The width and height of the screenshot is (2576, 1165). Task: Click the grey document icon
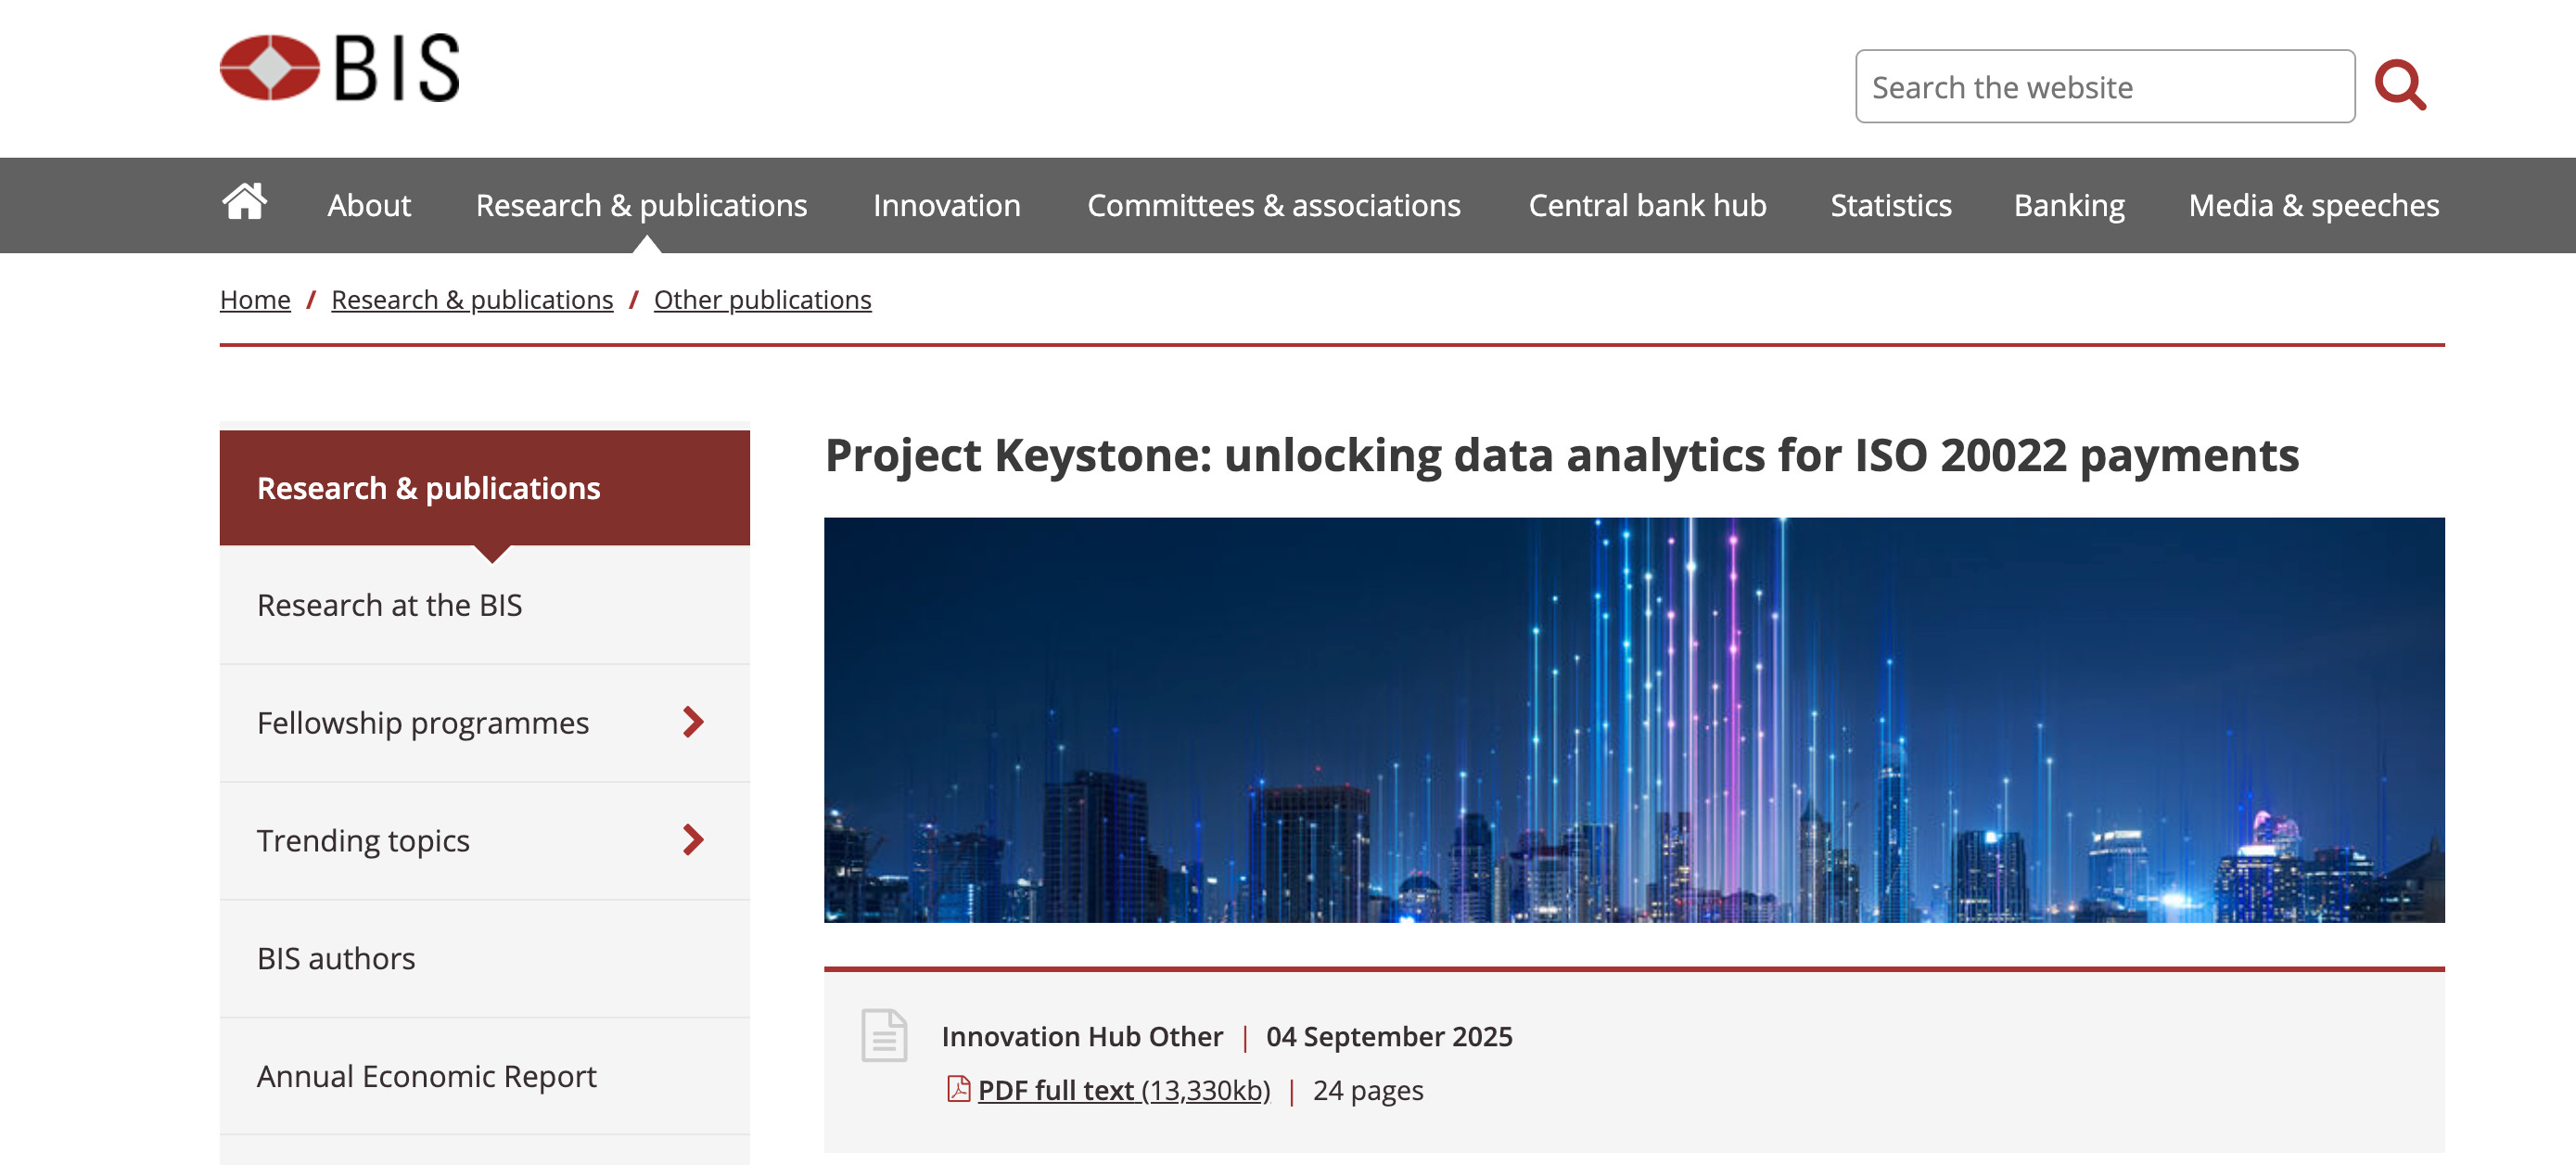click(x=884, y=1035)
